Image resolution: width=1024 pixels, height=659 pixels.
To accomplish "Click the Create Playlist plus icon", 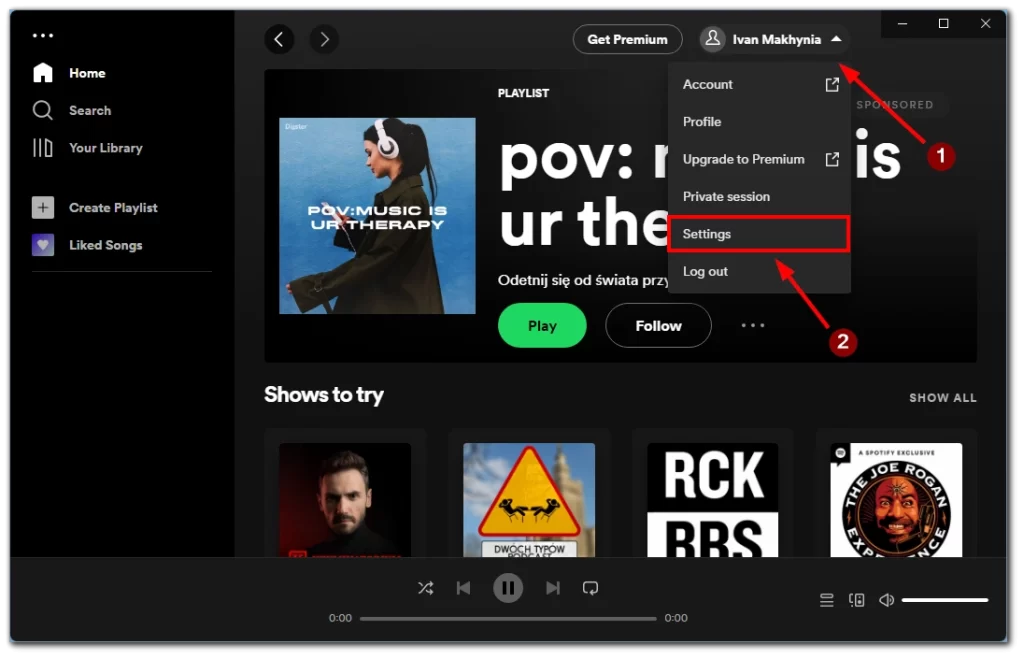I will click(43, 208).
